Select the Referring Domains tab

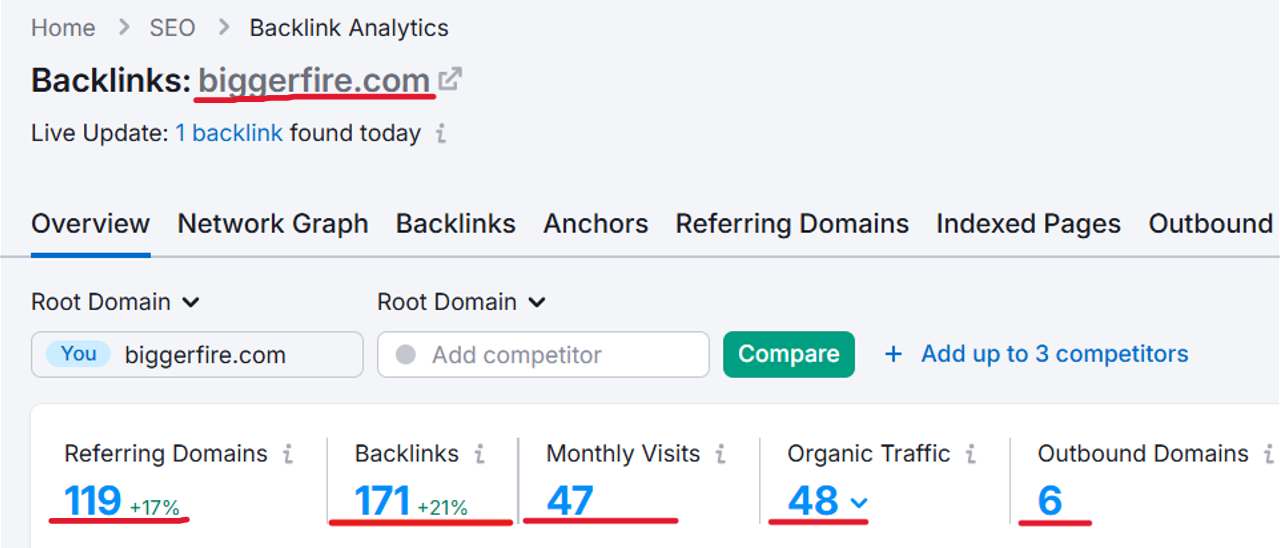tap(792, 224)
